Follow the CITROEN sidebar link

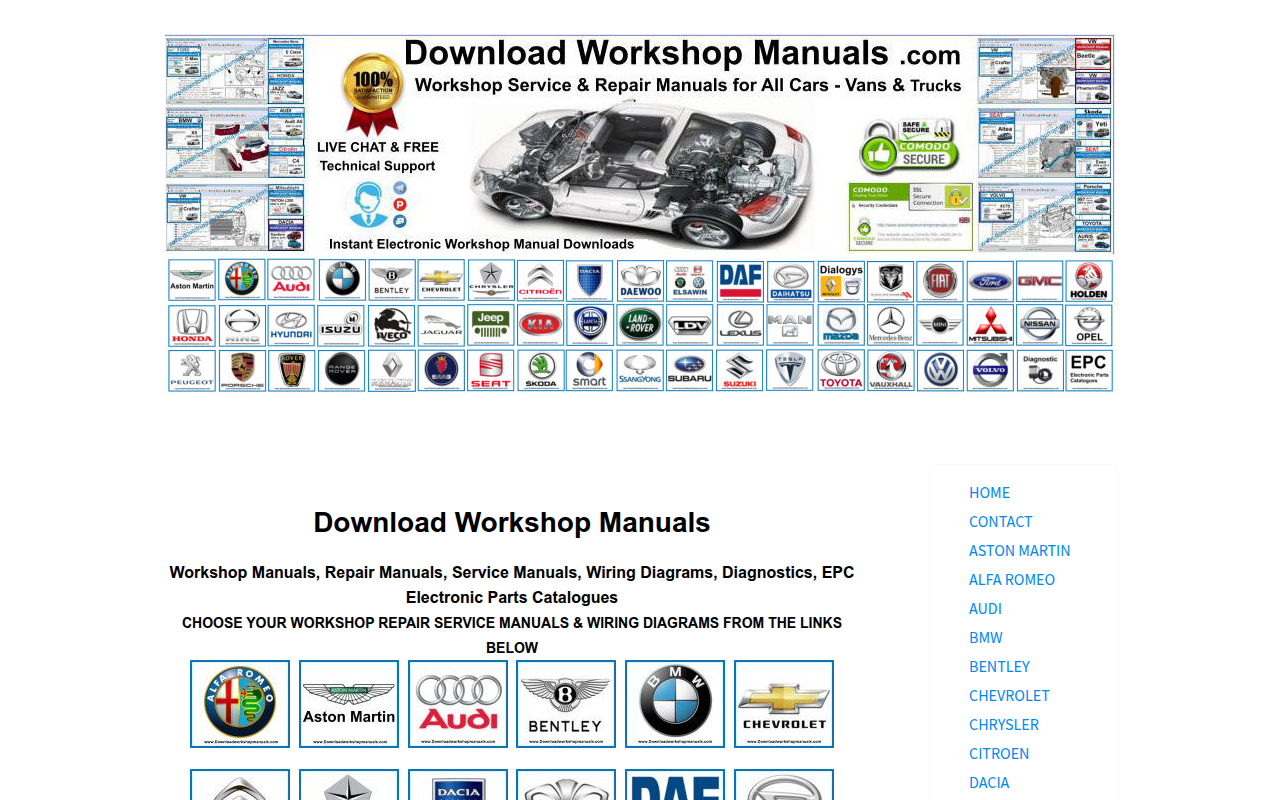point(999,753)
